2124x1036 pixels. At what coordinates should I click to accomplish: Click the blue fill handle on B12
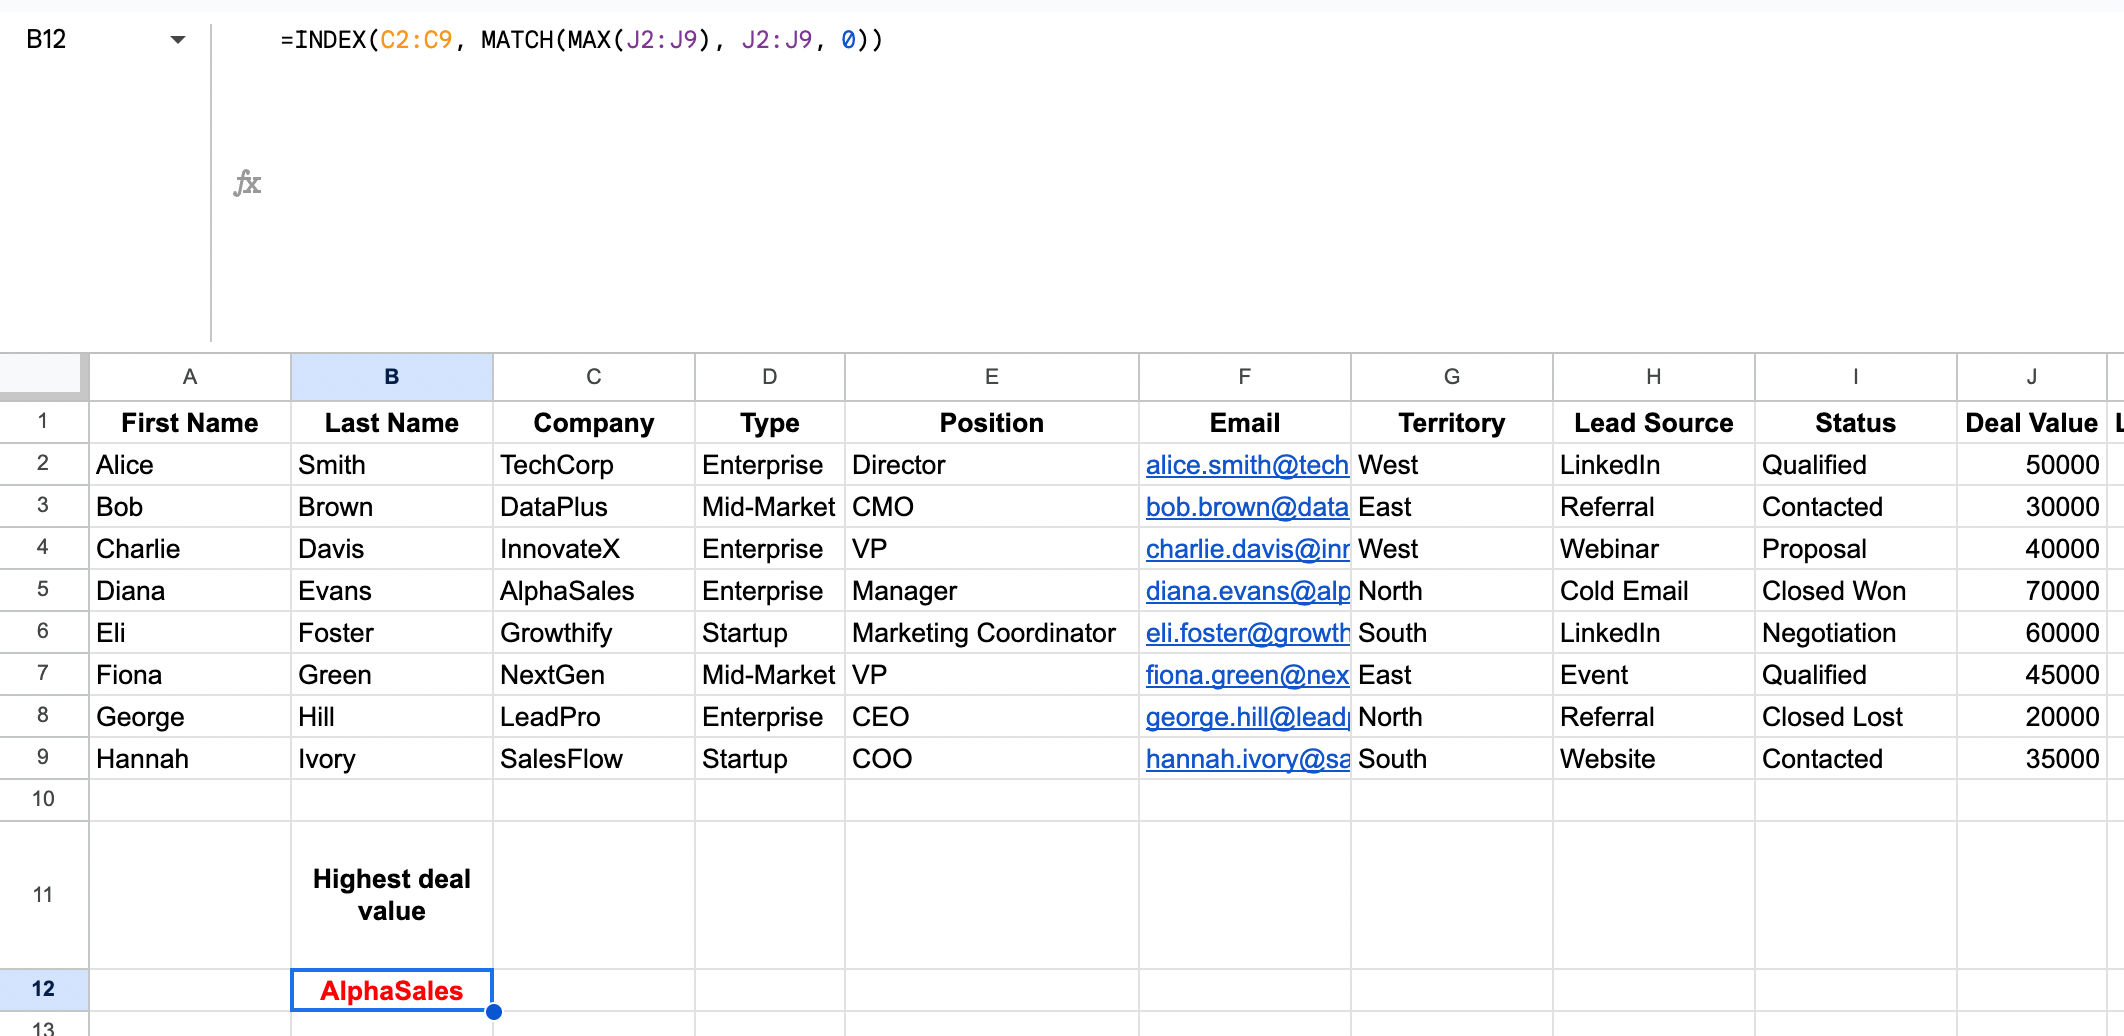494,1011
